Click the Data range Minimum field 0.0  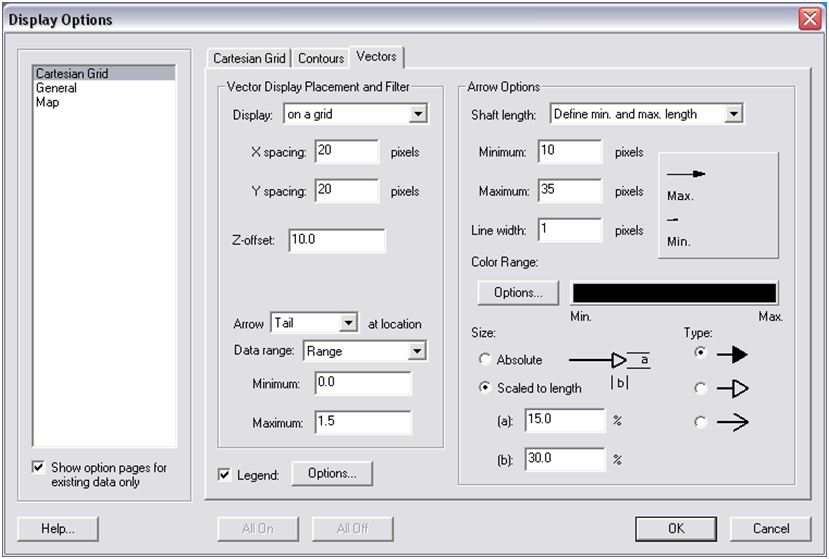click(x=363, y=383)
